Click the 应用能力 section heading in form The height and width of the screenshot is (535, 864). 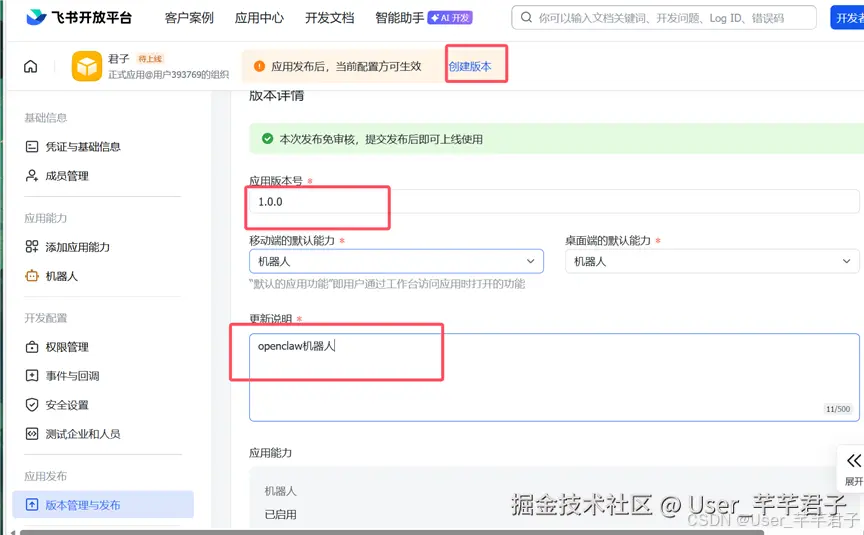(271, 453)
